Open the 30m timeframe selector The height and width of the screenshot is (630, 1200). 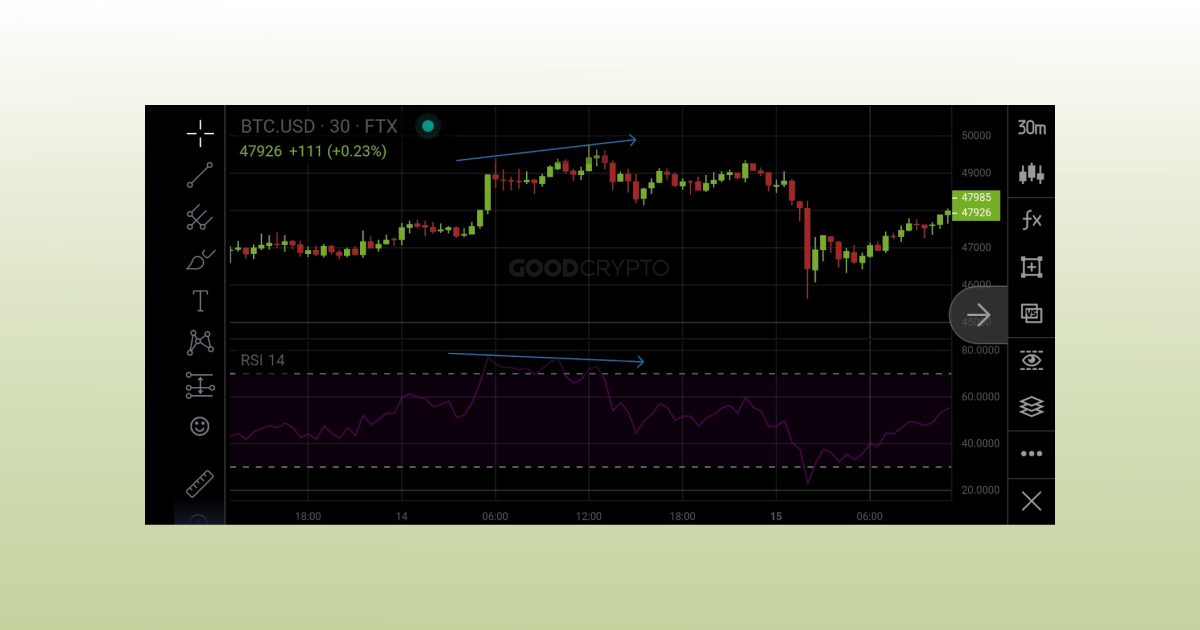[x=1031, y=128]
